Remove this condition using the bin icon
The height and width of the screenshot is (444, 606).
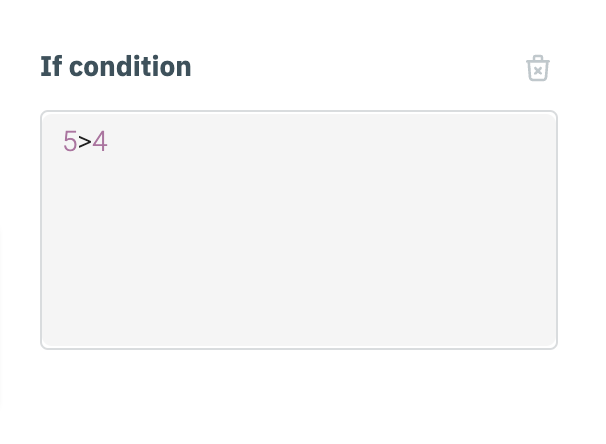click(x=538, y=68)
